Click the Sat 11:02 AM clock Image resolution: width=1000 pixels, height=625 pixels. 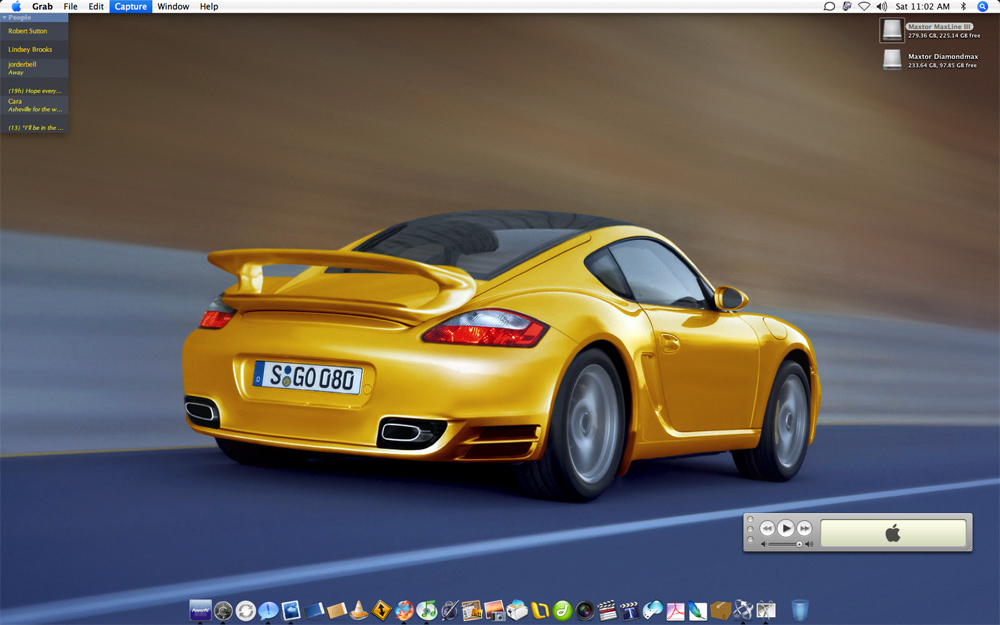coord(922,6)
